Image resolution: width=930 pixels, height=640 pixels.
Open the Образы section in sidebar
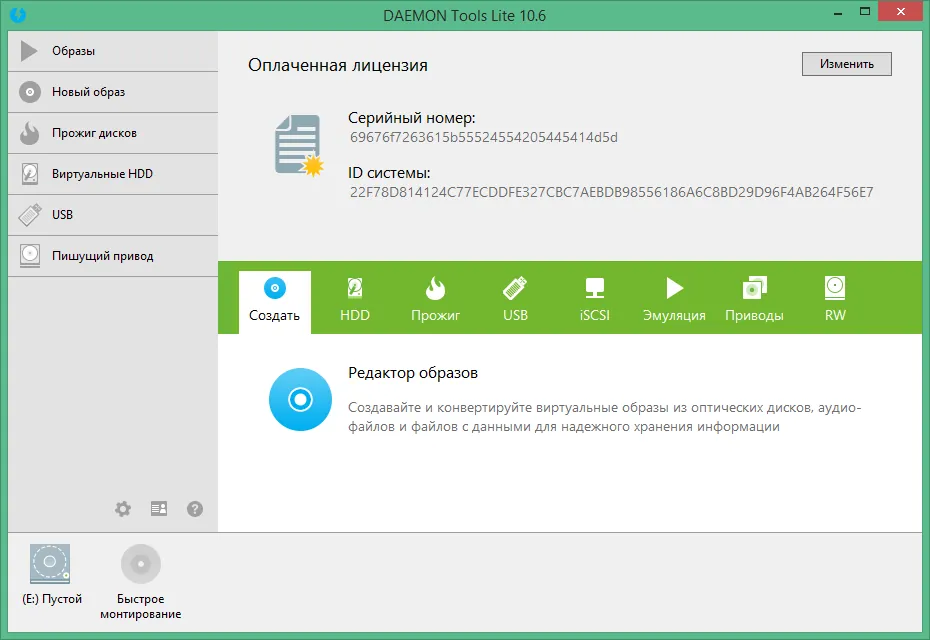point(113,51)
